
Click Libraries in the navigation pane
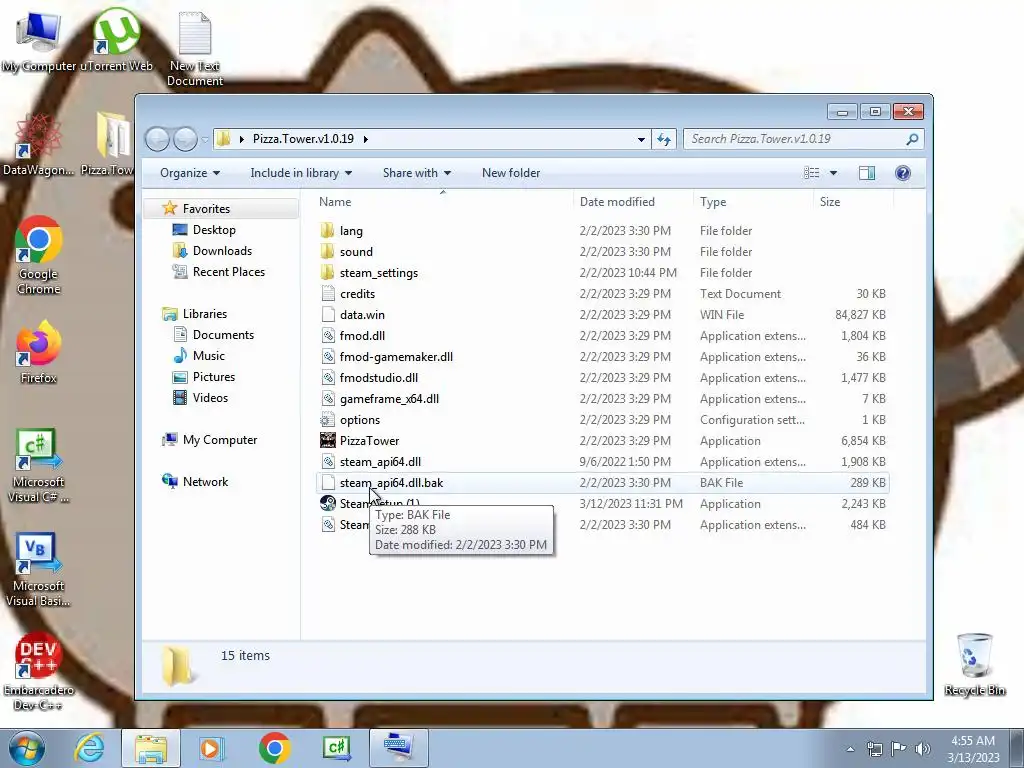point(204,313)
